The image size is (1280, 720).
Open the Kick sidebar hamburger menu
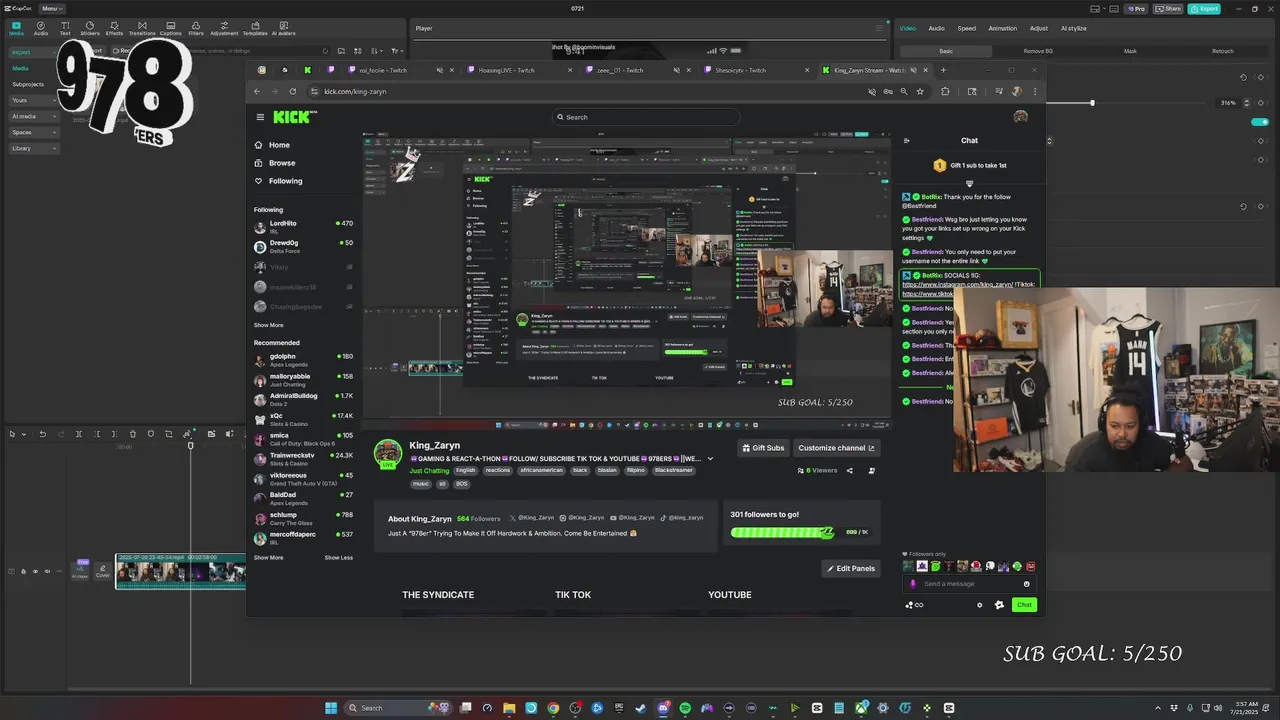pyautogui.click(x=260, y=117)
